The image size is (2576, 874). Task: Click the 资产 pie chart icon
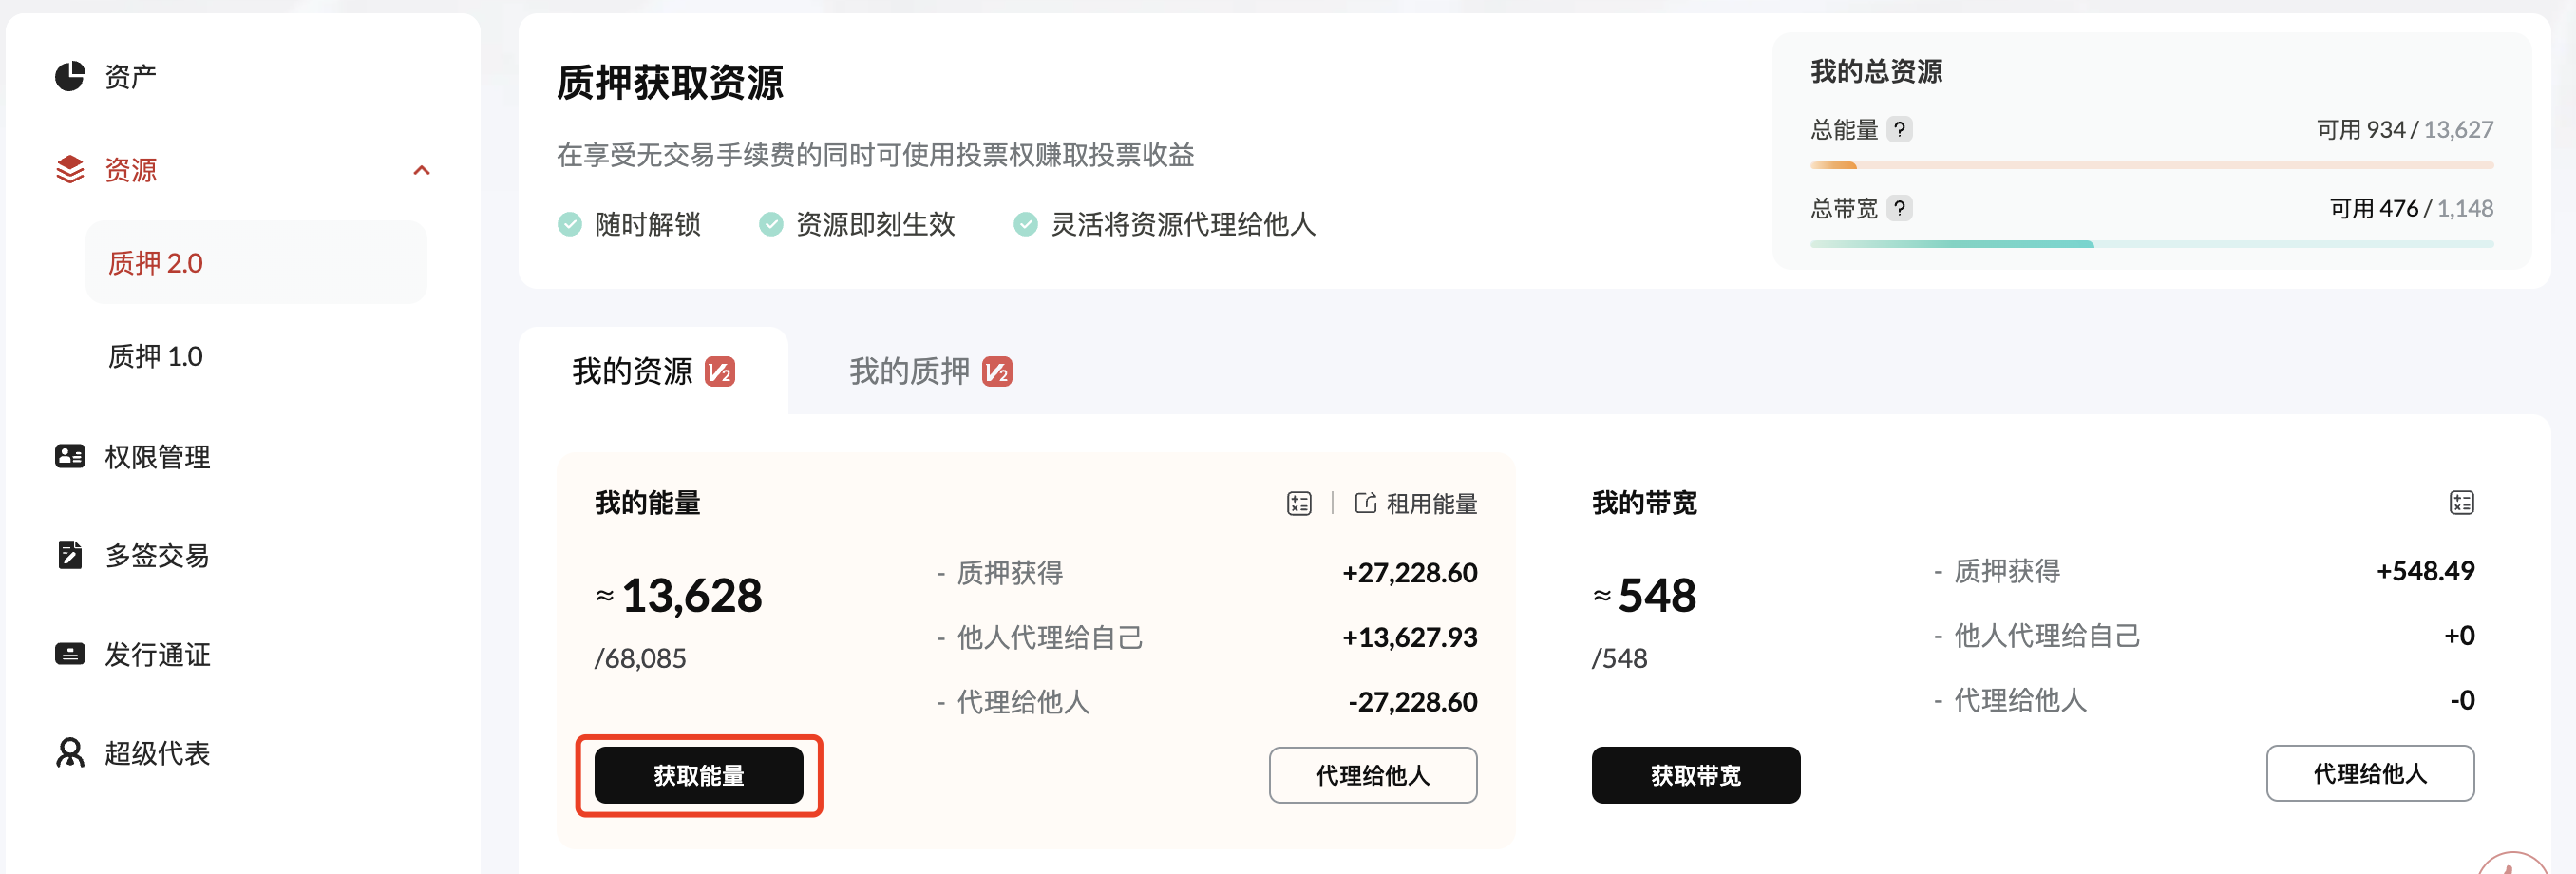coord(69,76)
